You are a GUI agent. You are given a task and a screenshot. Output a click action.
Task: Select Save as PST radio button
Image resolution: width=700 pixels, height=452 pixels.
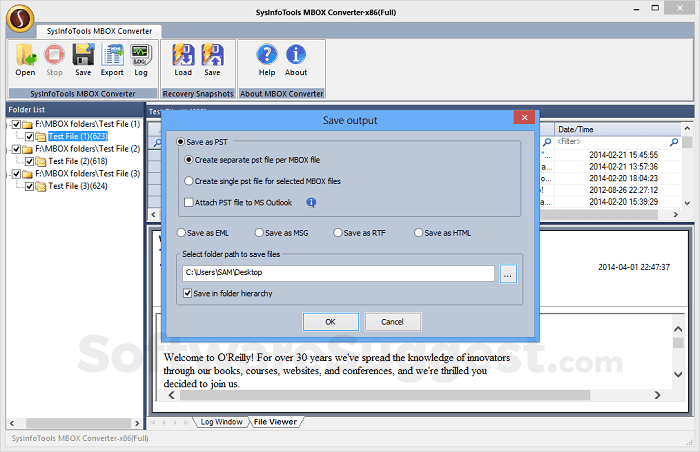(180, 142)
